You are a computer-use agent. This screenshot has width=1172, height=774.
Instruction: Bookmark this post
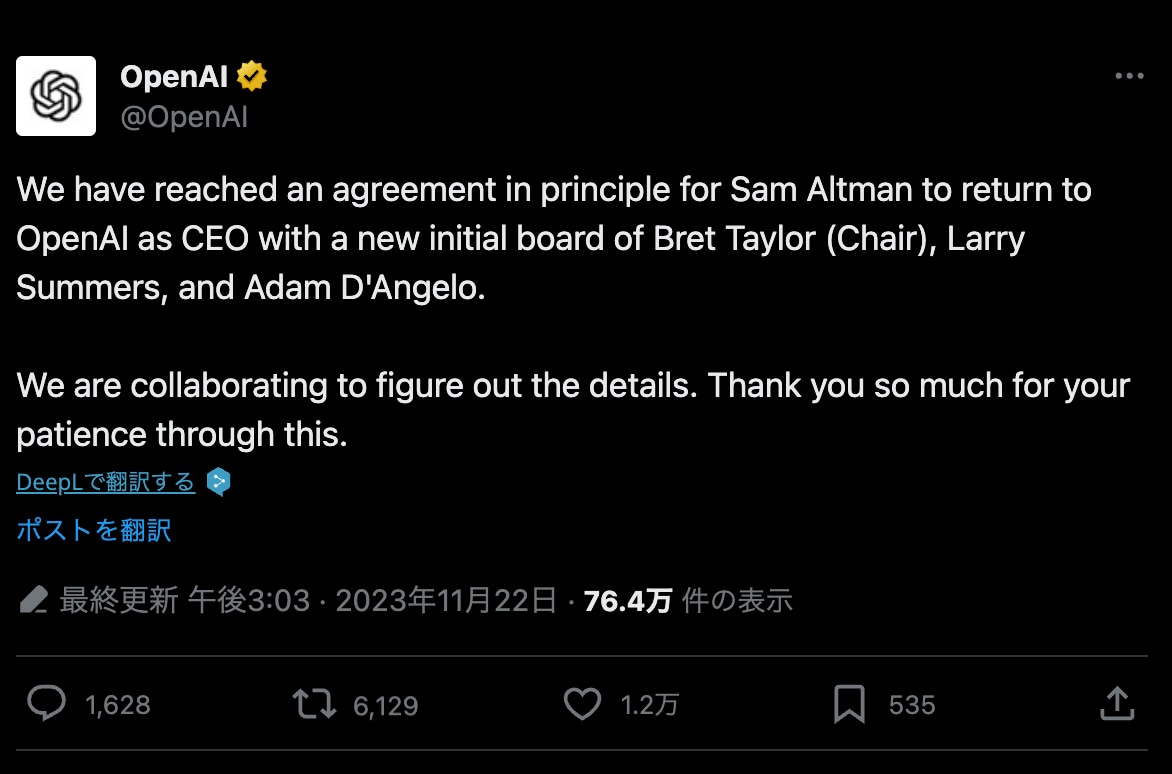pos(849,704)
